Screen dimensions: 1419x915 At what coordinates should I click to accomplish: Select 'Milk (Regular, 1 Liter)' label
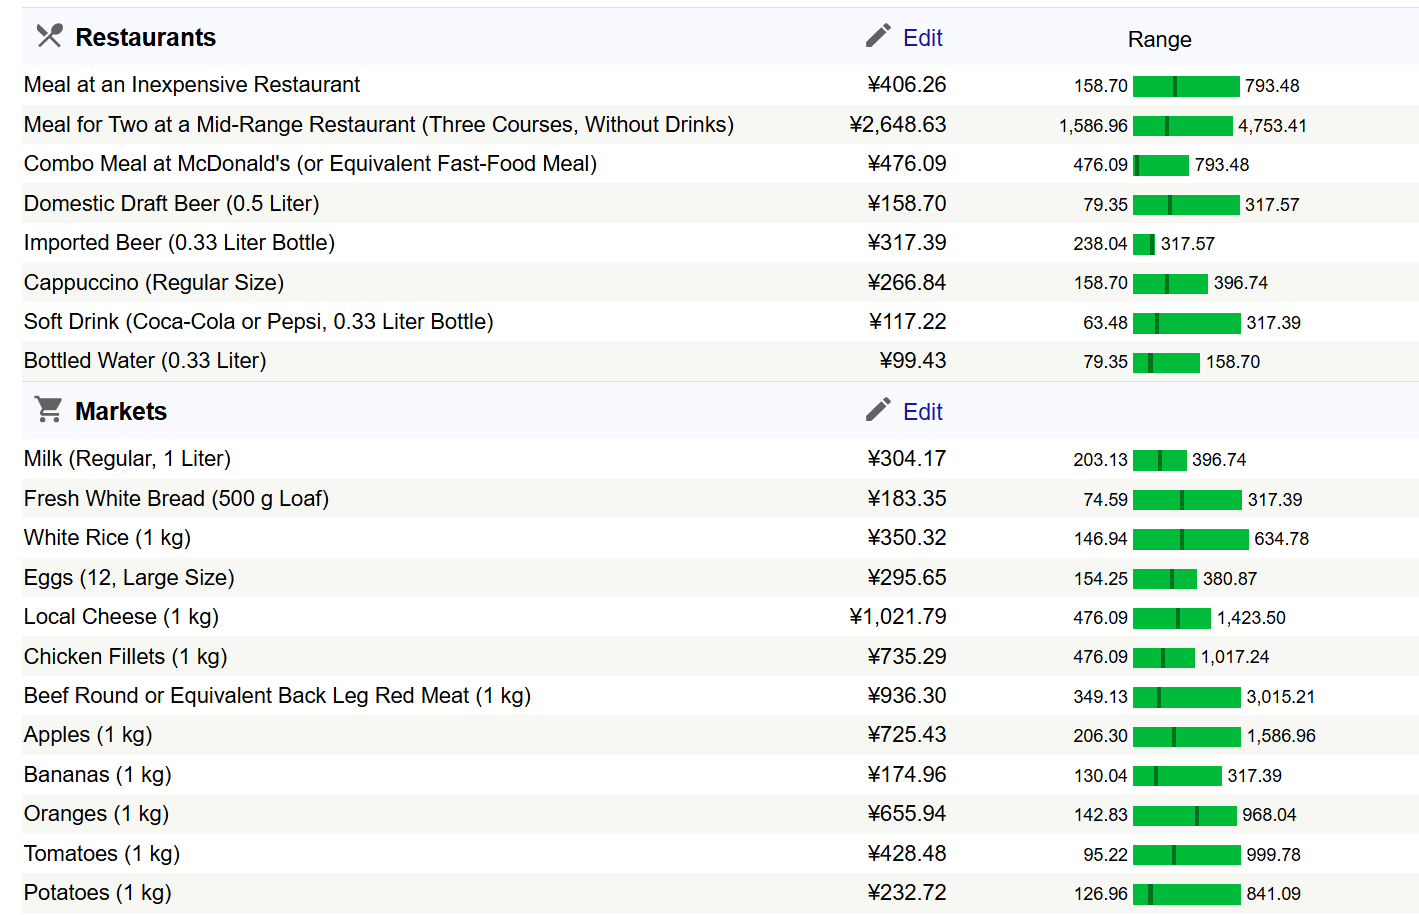click(127, 459)
